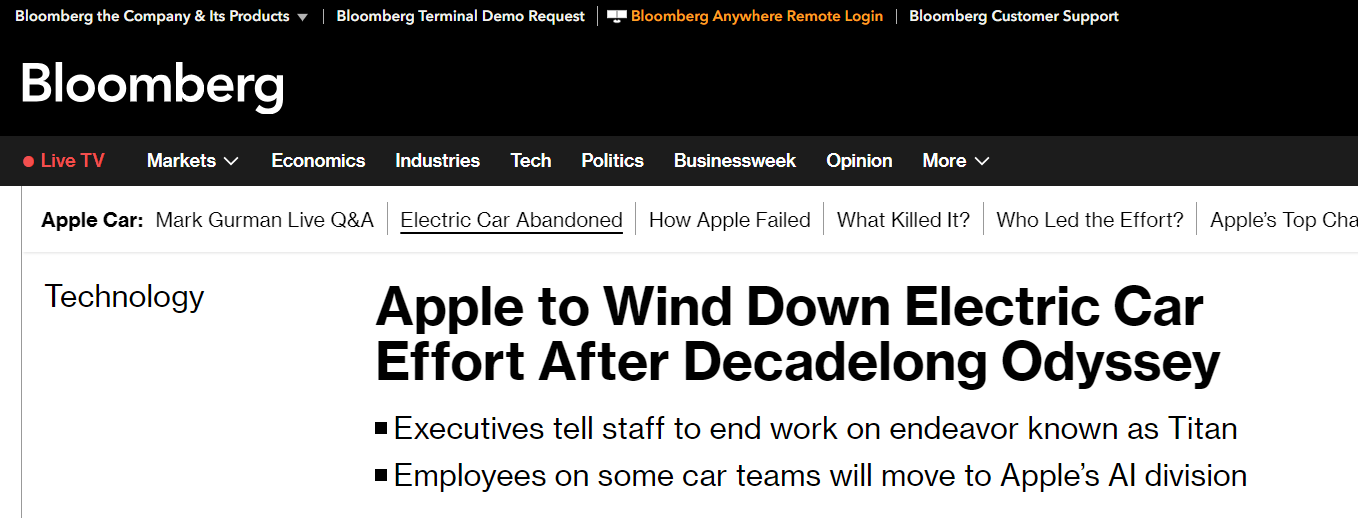Open the How Apple Failed story
The image size is (1358, 518).
click(x=729, y=220)
